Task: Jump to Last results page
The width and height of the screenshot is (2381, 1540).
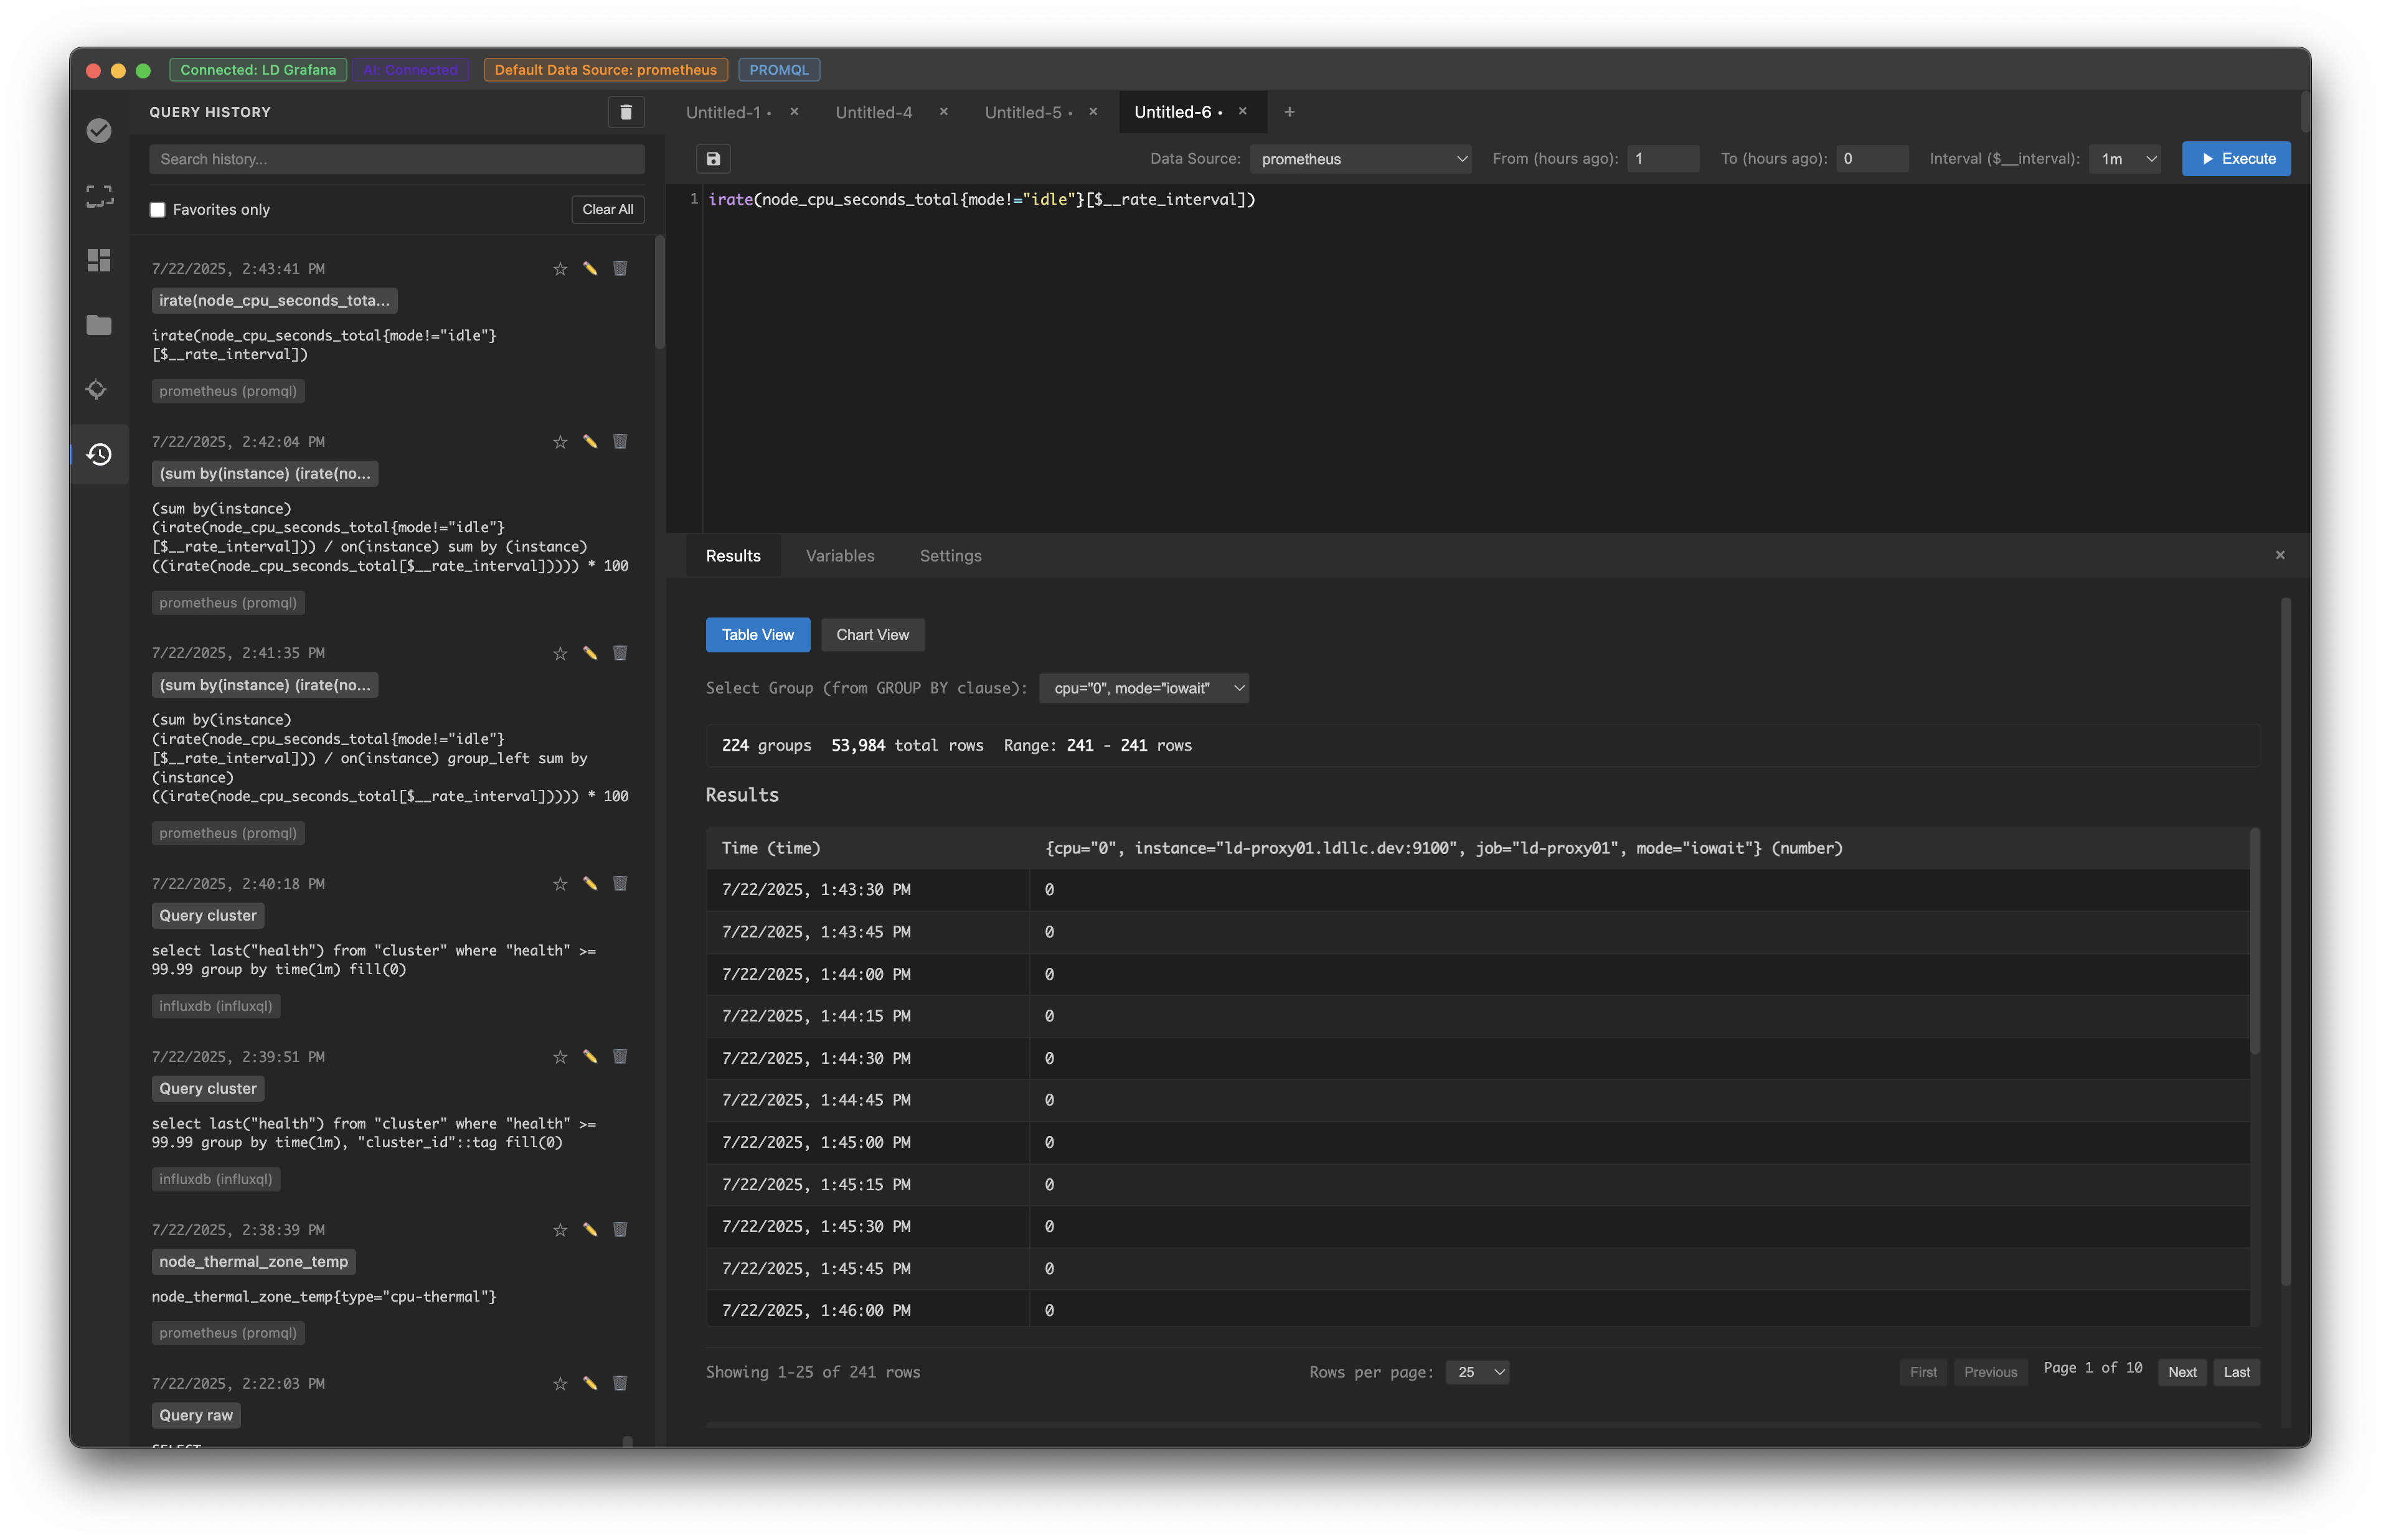Action: tap(2236, 1372)
